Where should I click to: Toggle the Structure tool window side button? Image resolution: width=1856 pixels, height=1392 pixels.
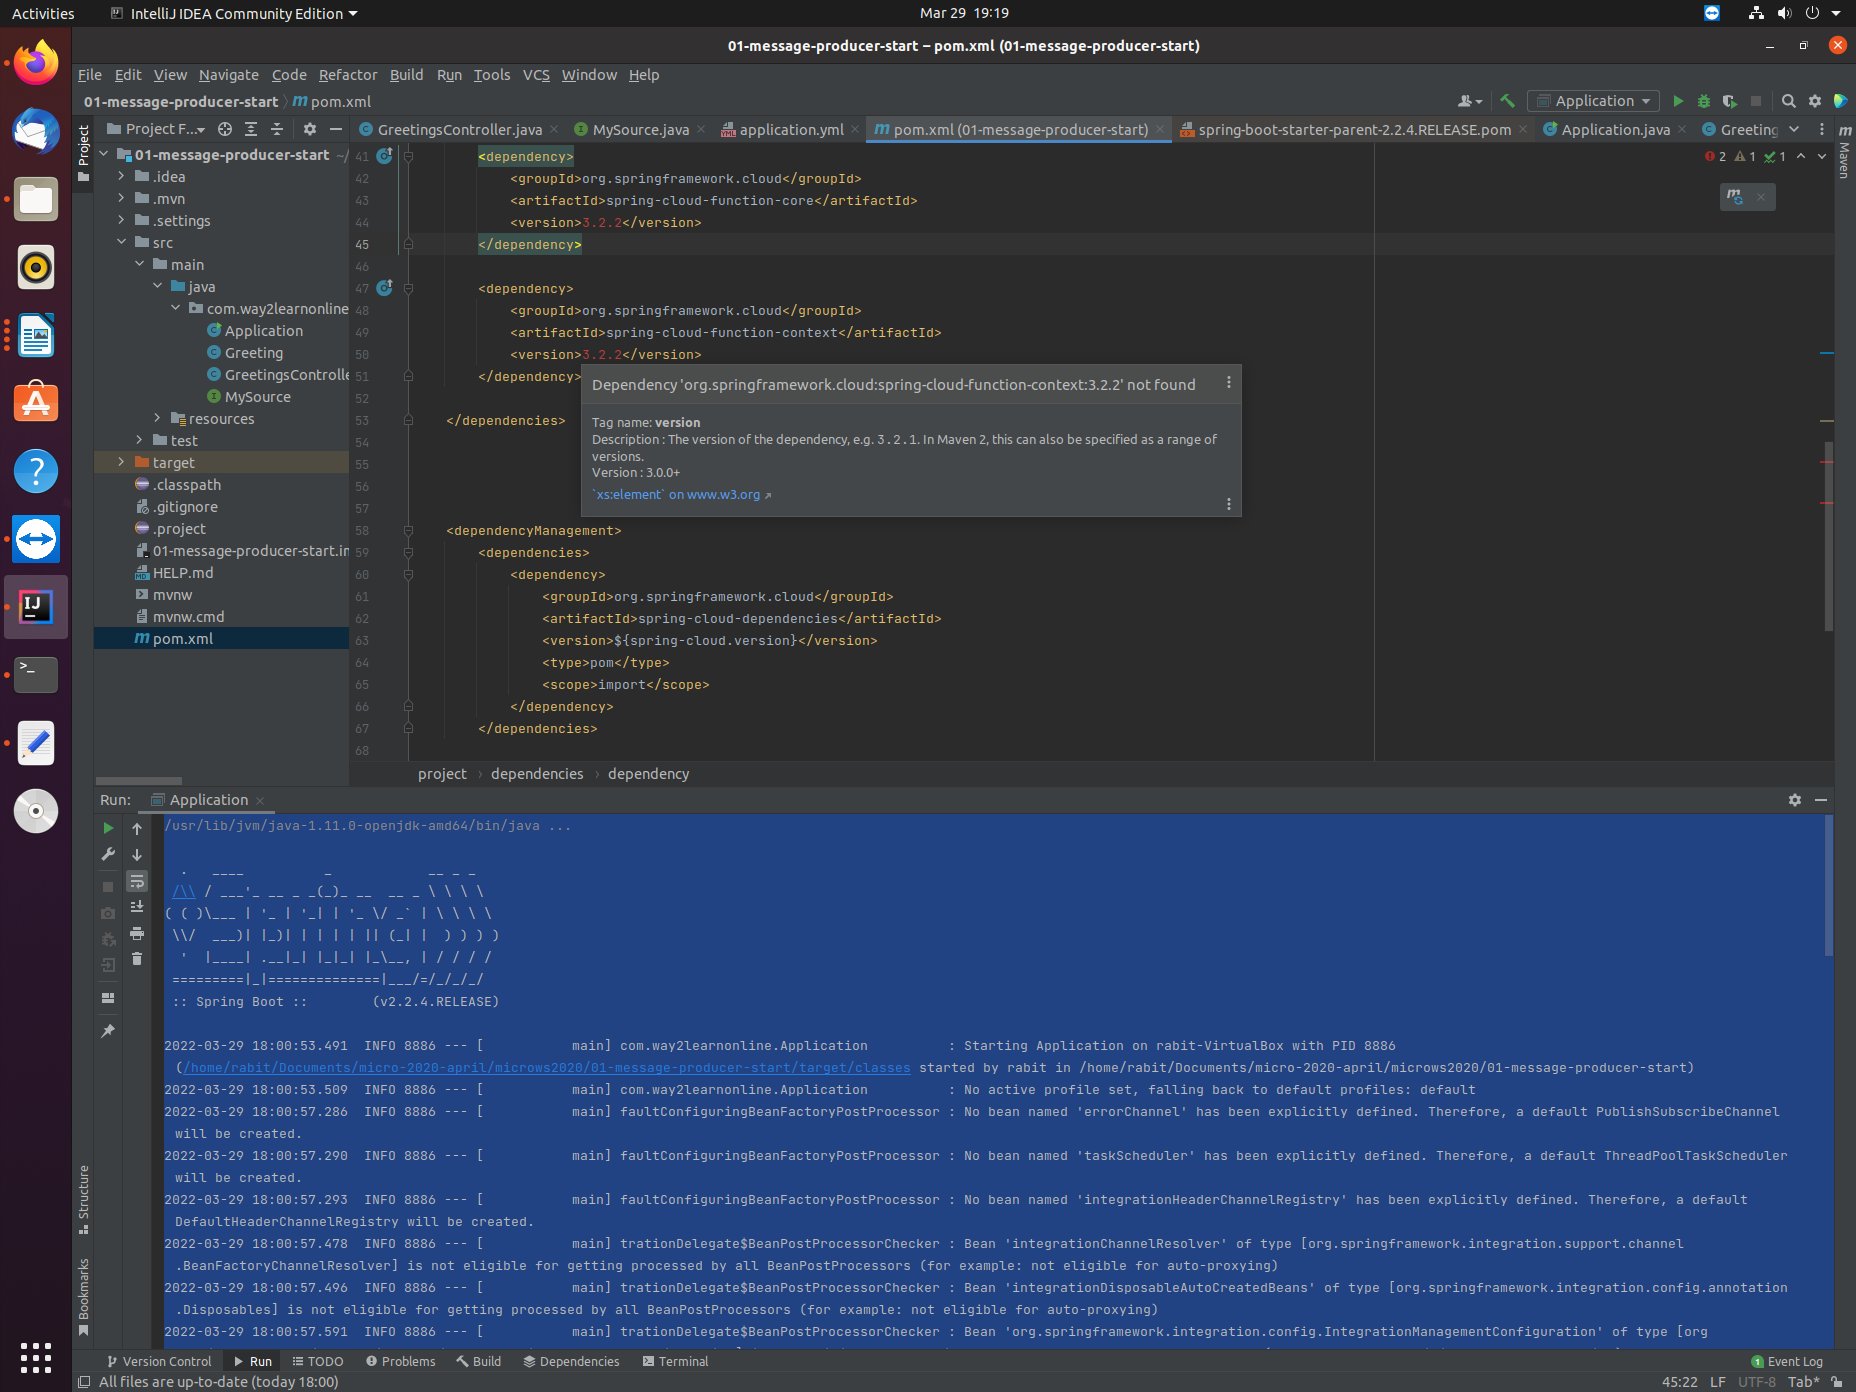(x=83, y=1199)
